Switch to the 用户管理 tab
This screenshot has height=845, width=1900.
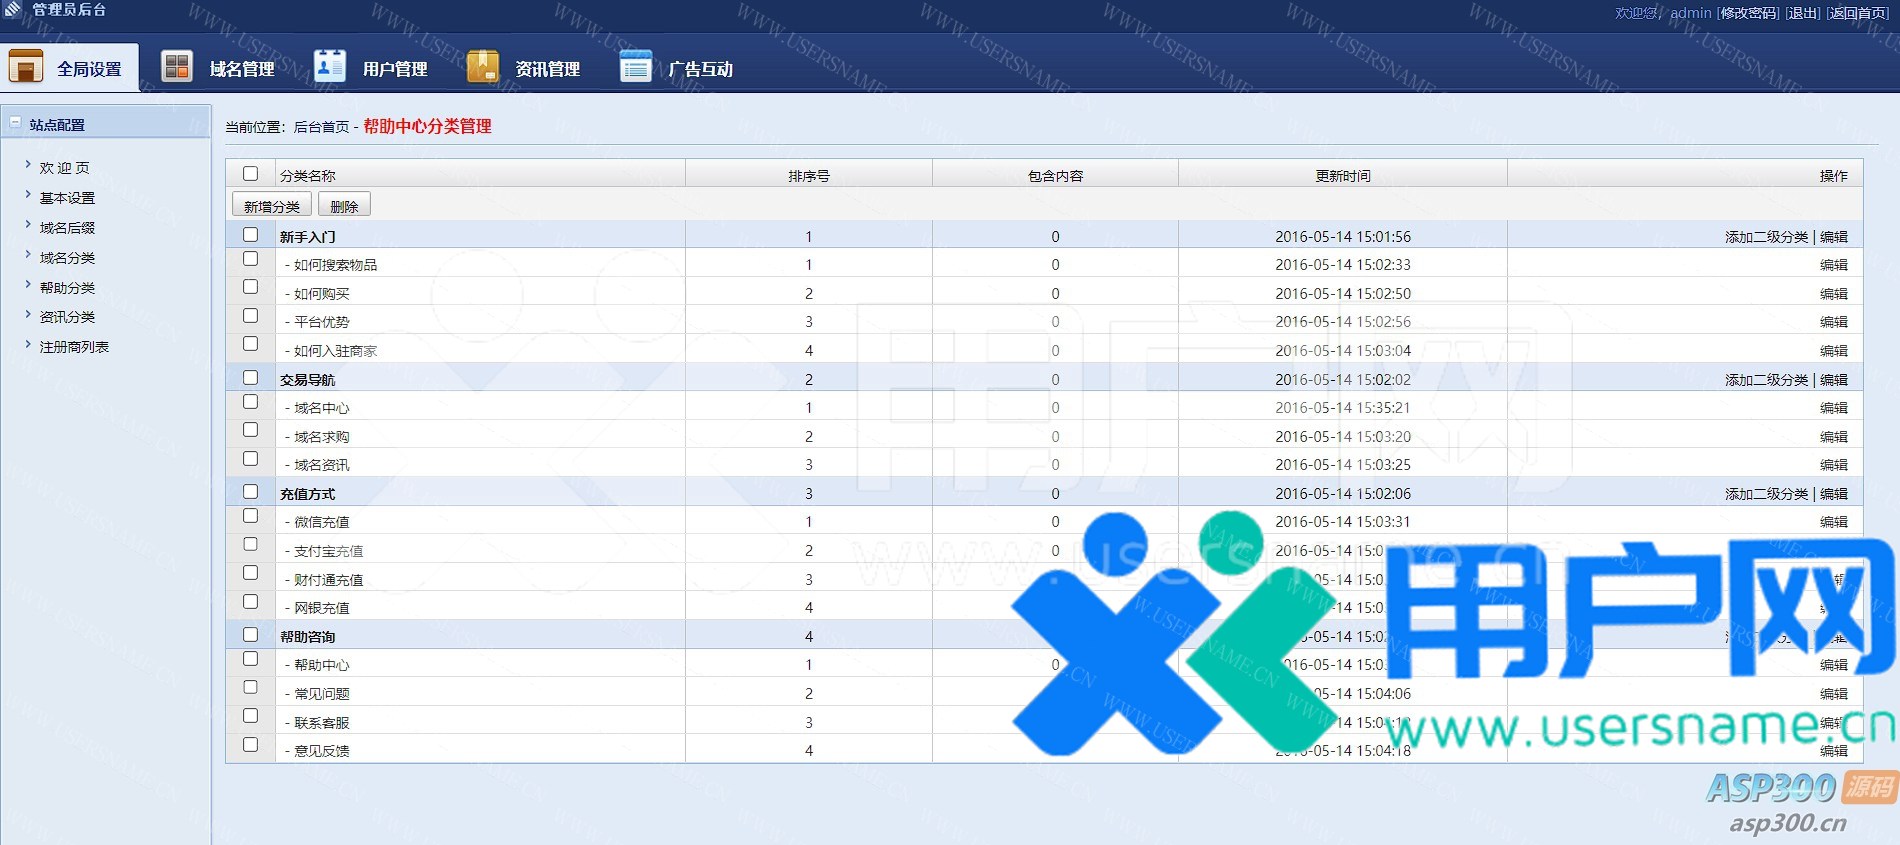395,69
